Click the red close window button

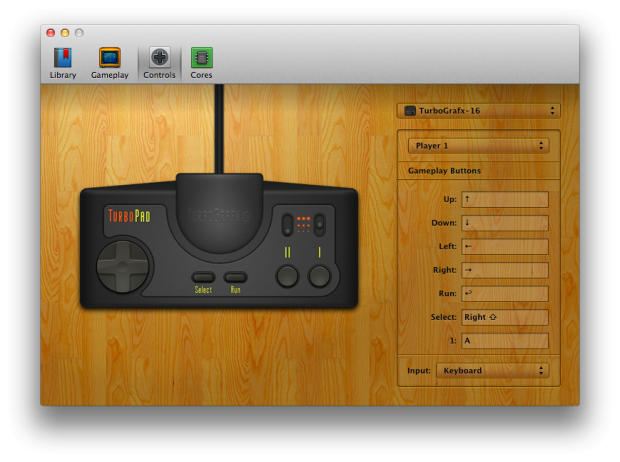pyautogui.click(x=51, y=33)
